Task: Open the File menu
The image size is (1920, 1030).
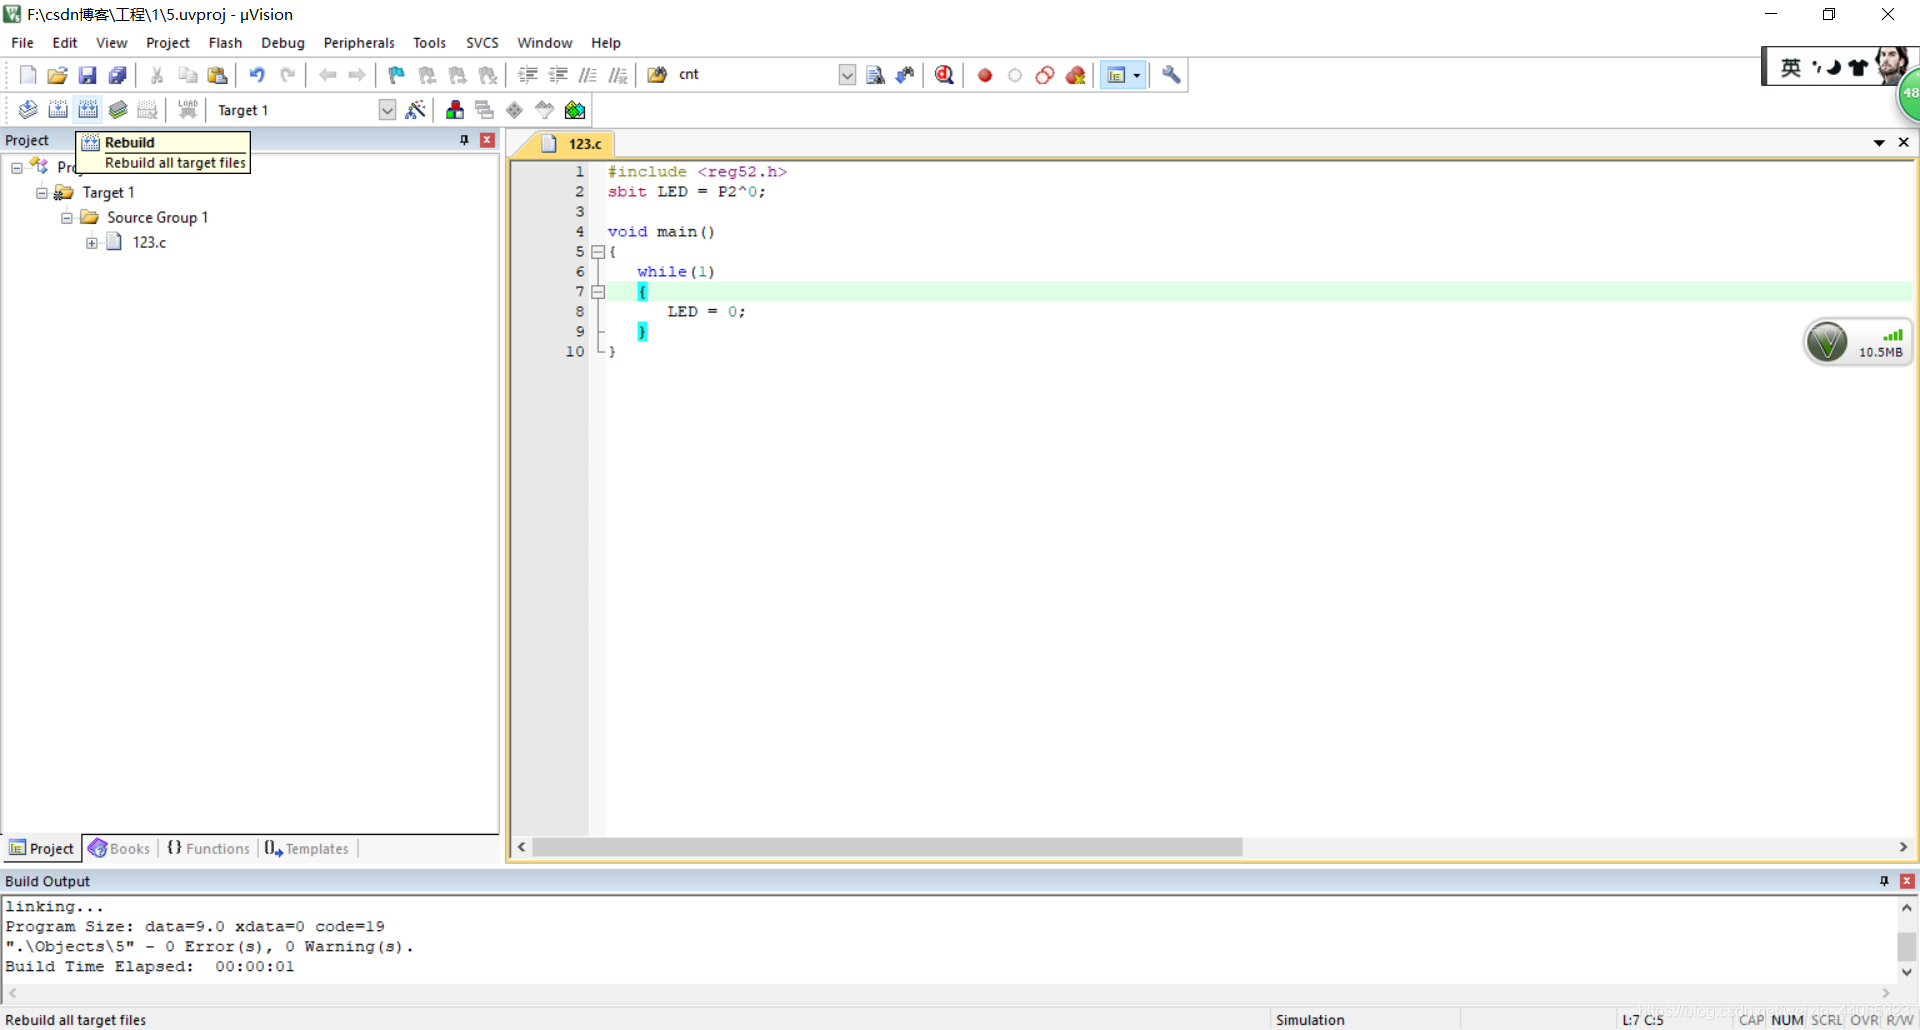Action: pos(22,43)
